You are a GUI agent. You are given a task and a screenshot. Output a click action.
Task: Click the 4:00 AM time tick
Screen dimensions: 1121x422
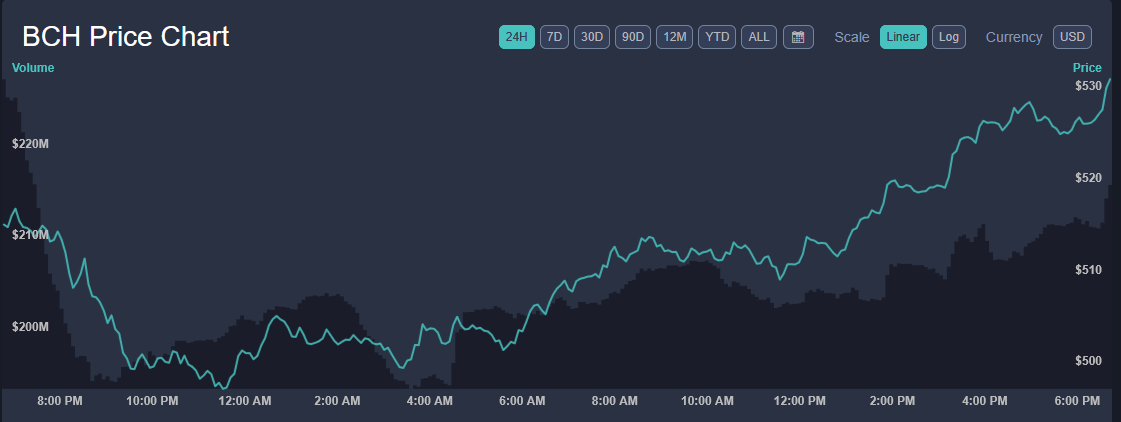point(430,401)
